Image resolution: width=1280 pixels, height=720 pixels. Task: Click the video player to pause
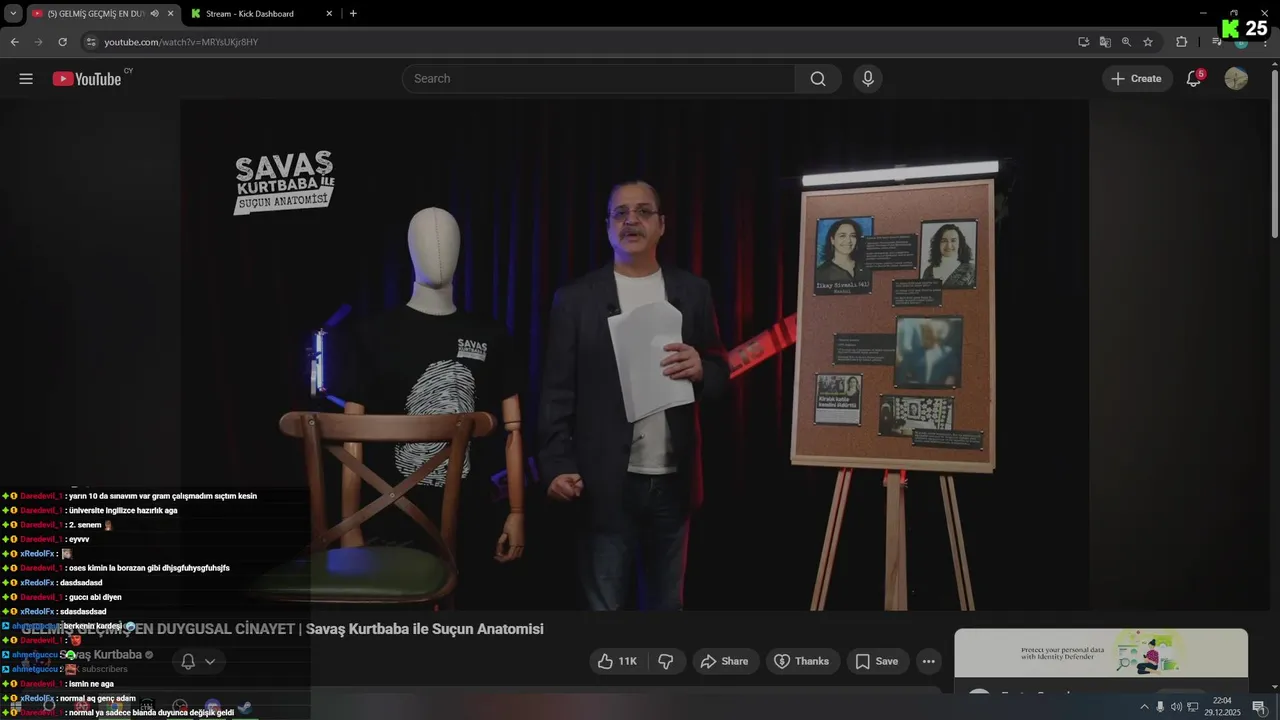634,355
